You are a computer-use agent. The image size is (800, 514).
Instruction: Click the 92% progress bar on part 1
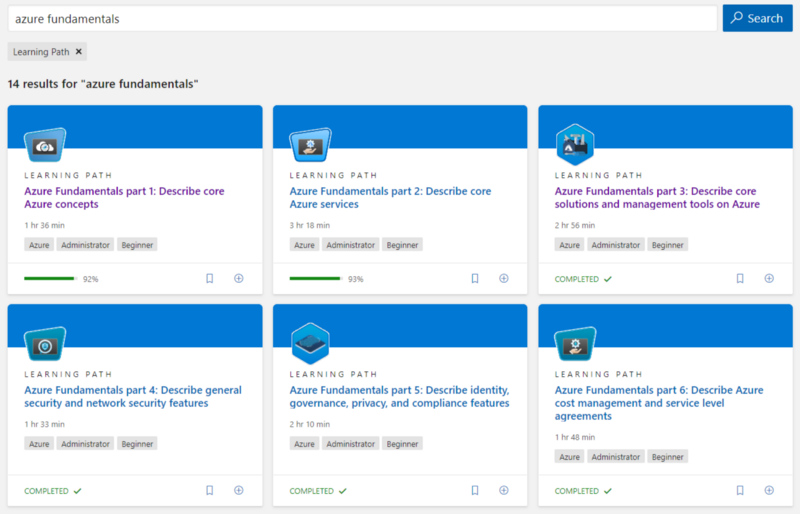[51, 279]
